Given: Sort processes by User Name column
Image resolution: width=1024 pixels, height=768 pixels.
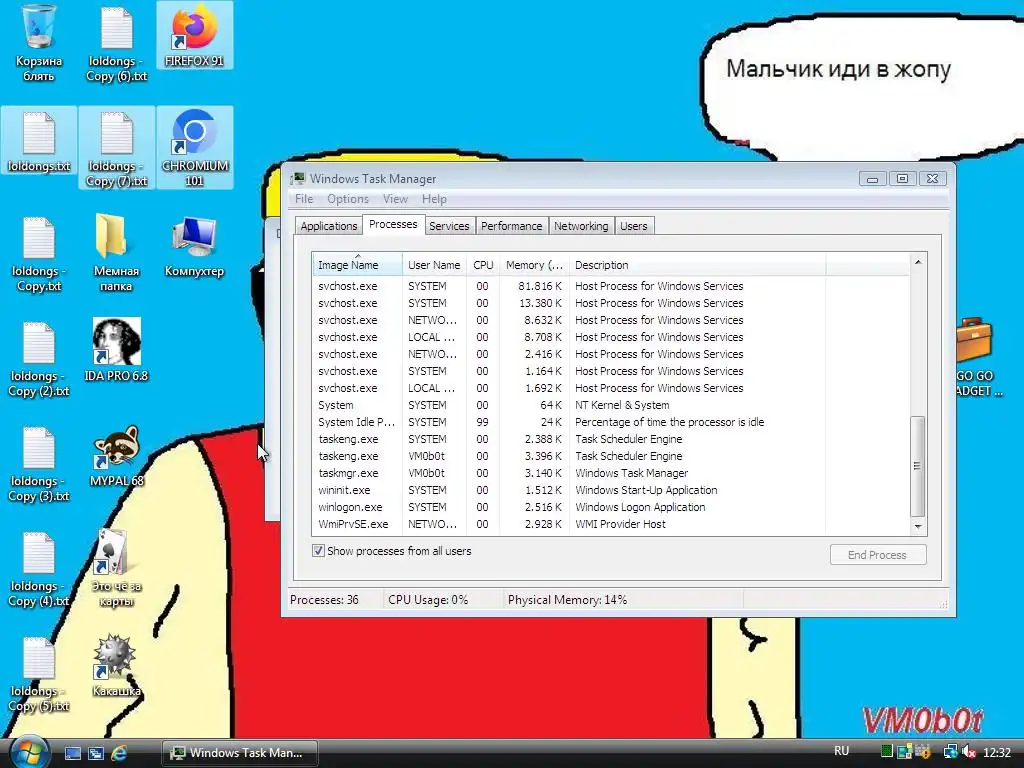Looking at the screenshot, I should pyautogui.click(x=434, y=264).
